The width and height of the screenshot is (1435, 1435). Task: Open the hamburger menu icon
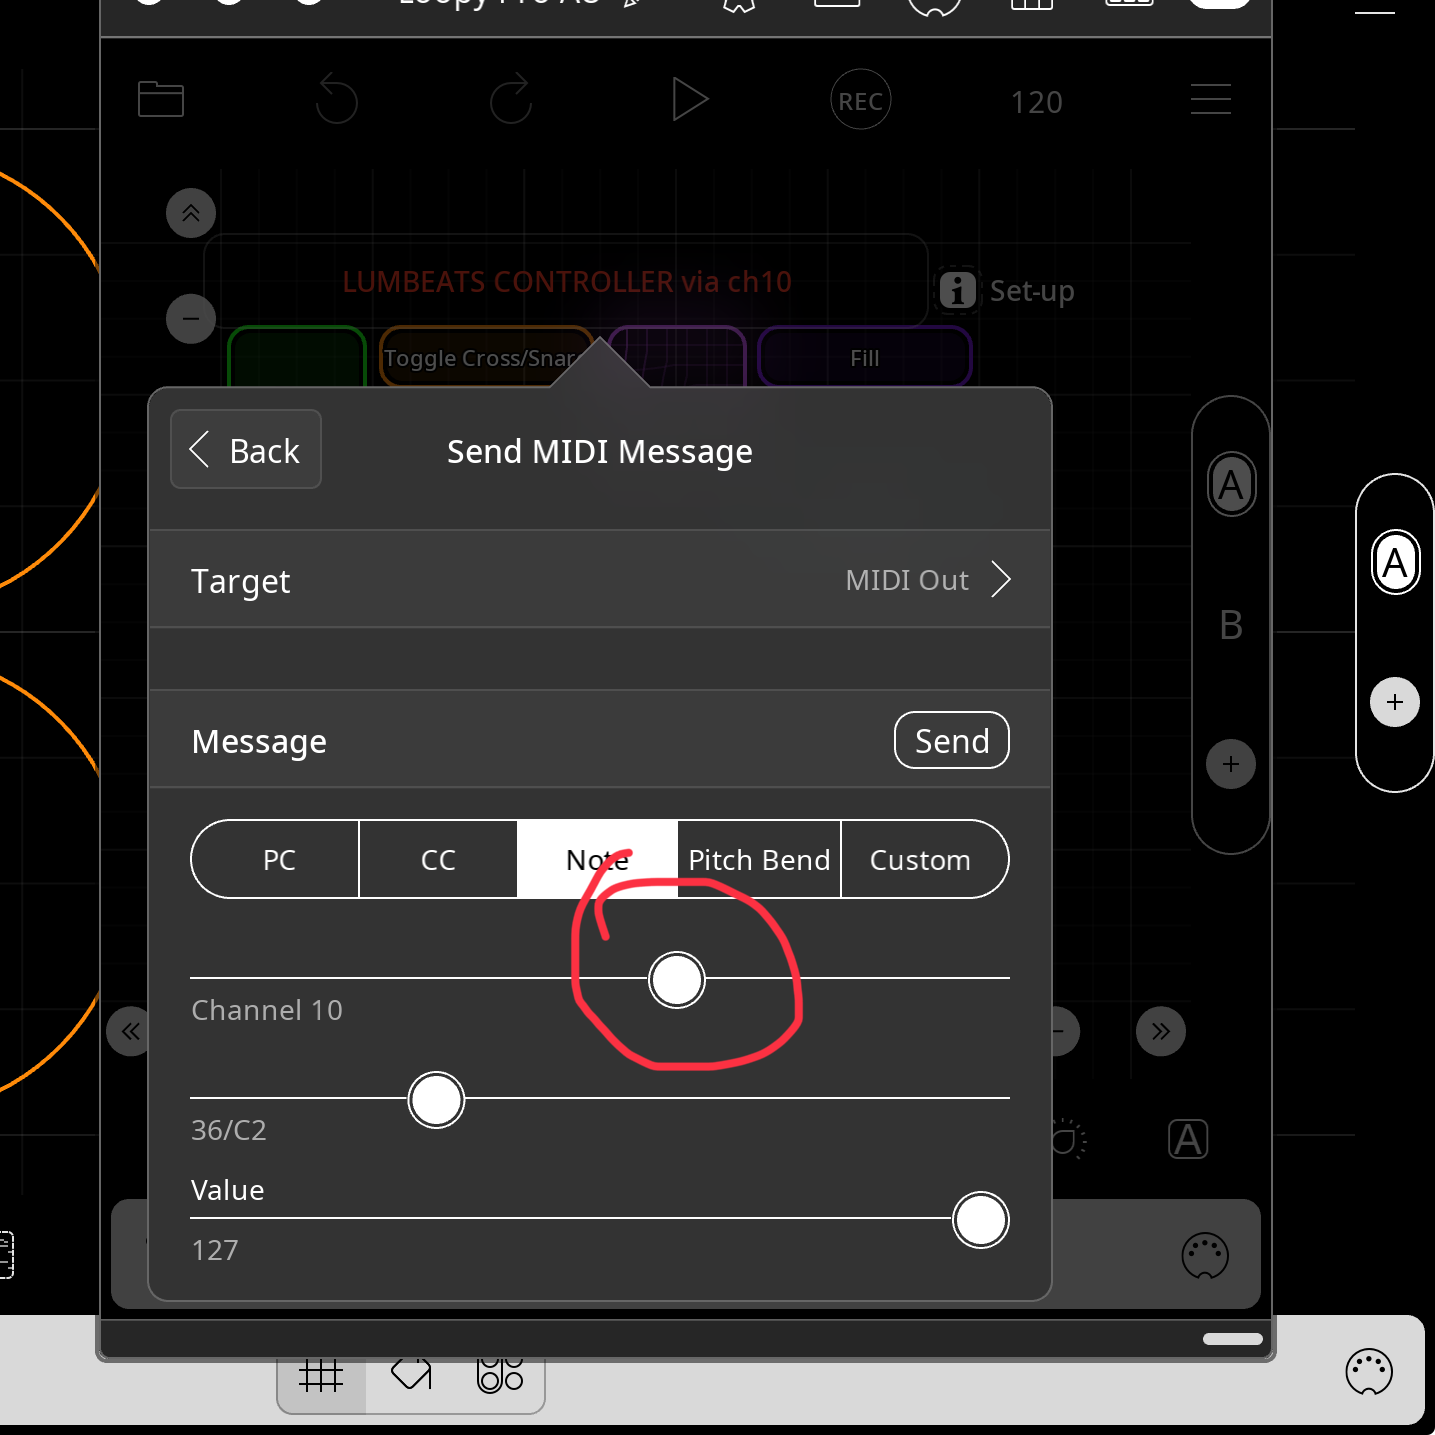point(1210,99)
